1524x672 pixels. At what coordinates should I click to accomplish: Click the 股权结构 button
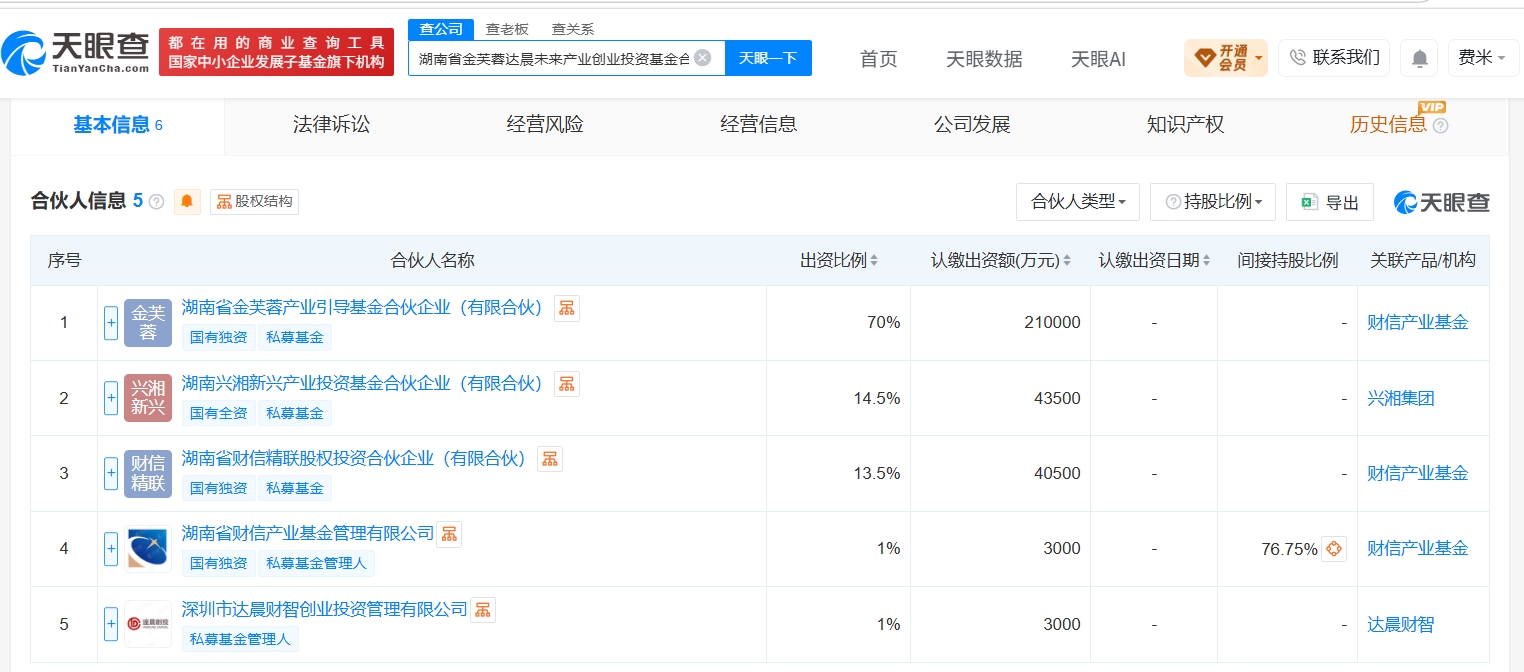pos(255,202)
